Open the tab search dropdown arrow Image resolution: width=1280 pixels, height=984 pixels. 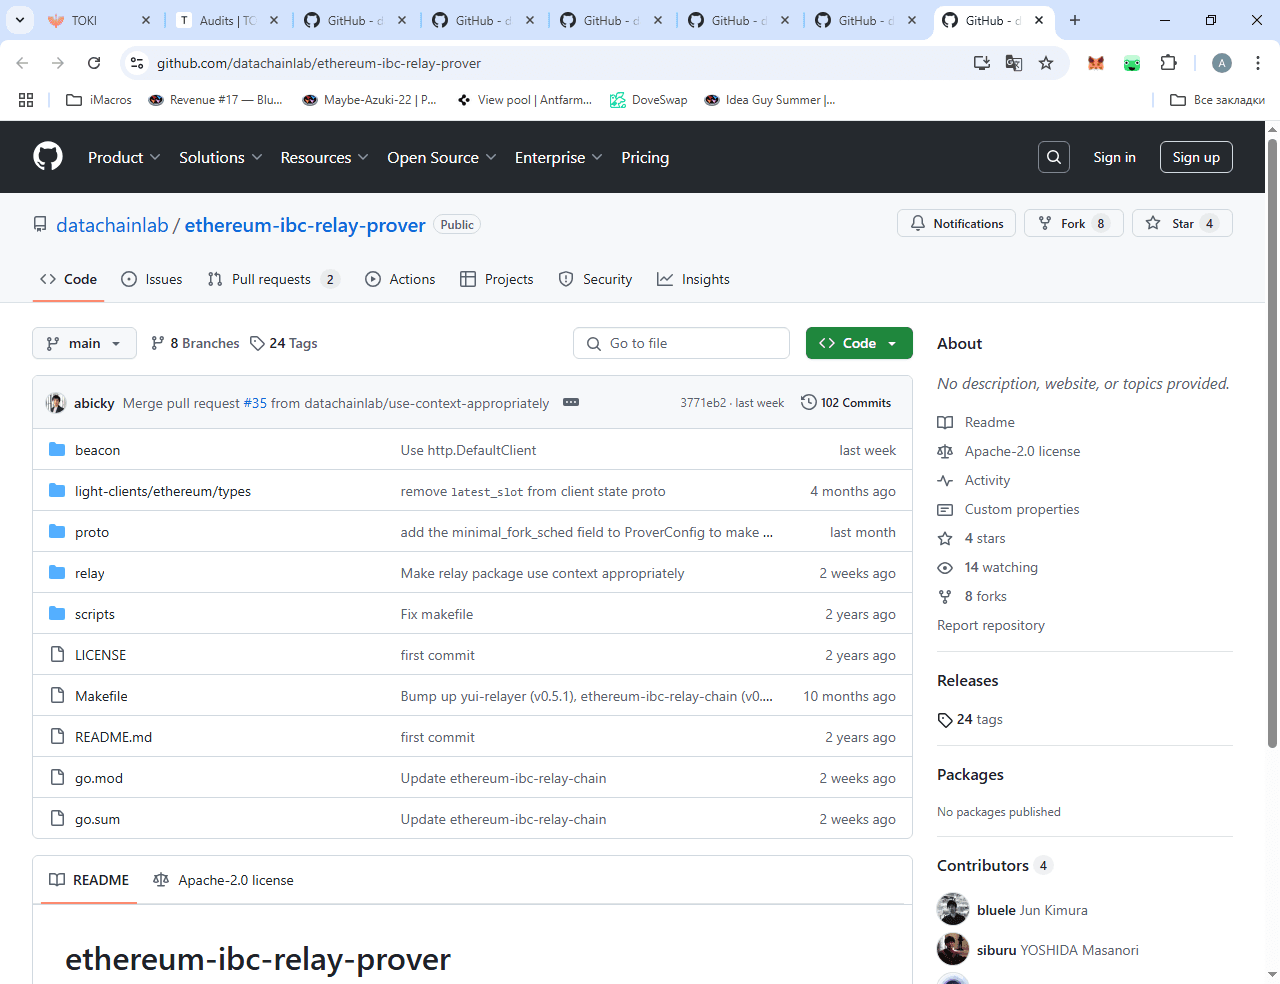20,20
